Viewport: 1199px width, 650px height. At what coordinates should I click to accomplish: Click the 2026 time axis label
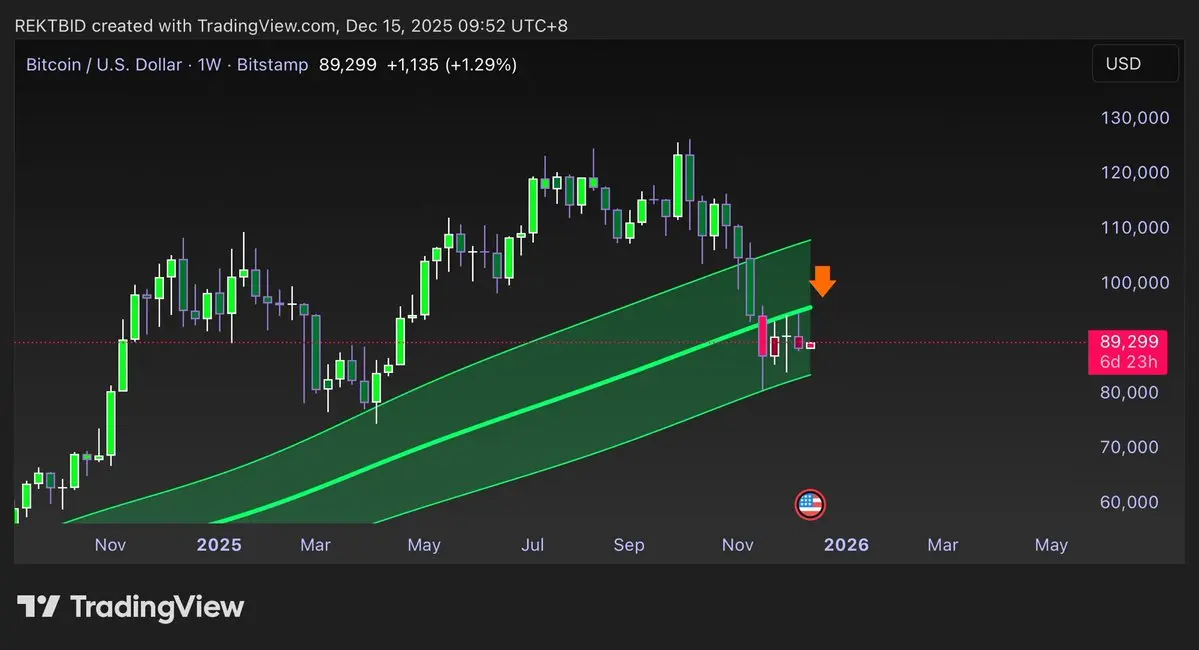[x=846, y=544]
